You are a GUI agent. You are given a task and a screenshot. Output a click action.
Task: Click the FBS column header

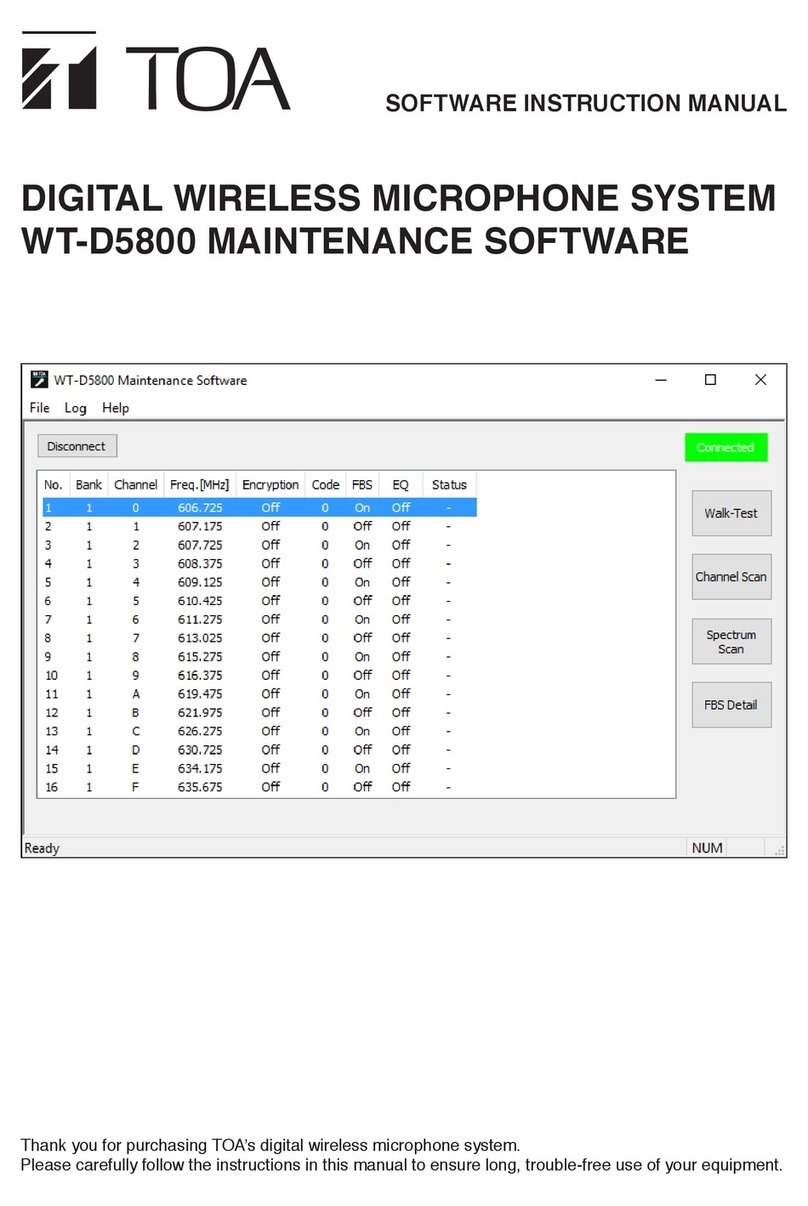tap(362, 485)
